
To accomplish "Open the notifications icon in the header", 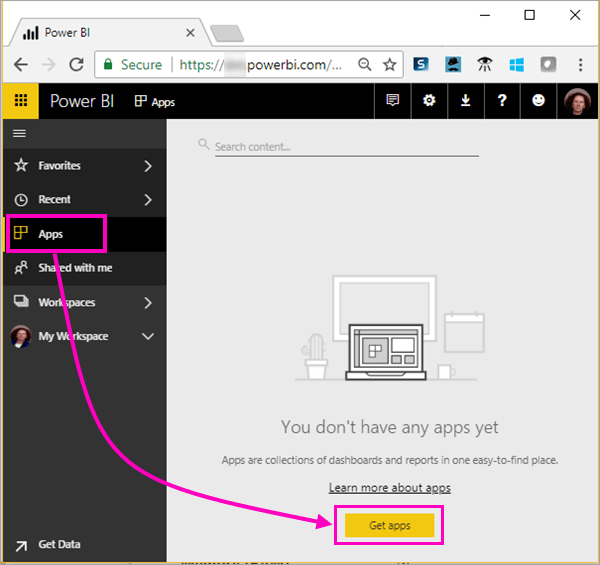I will [x=393, y=101].
